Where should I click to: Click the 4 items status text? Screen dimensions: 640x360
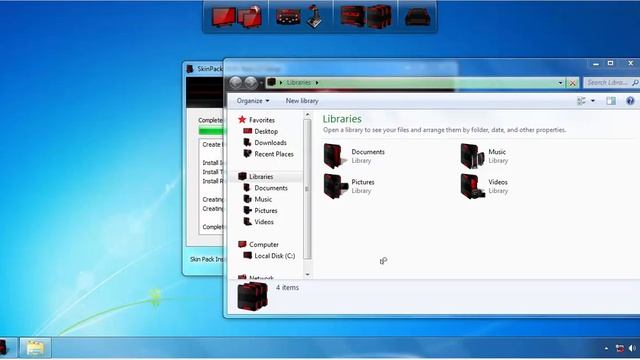[287, 288]
